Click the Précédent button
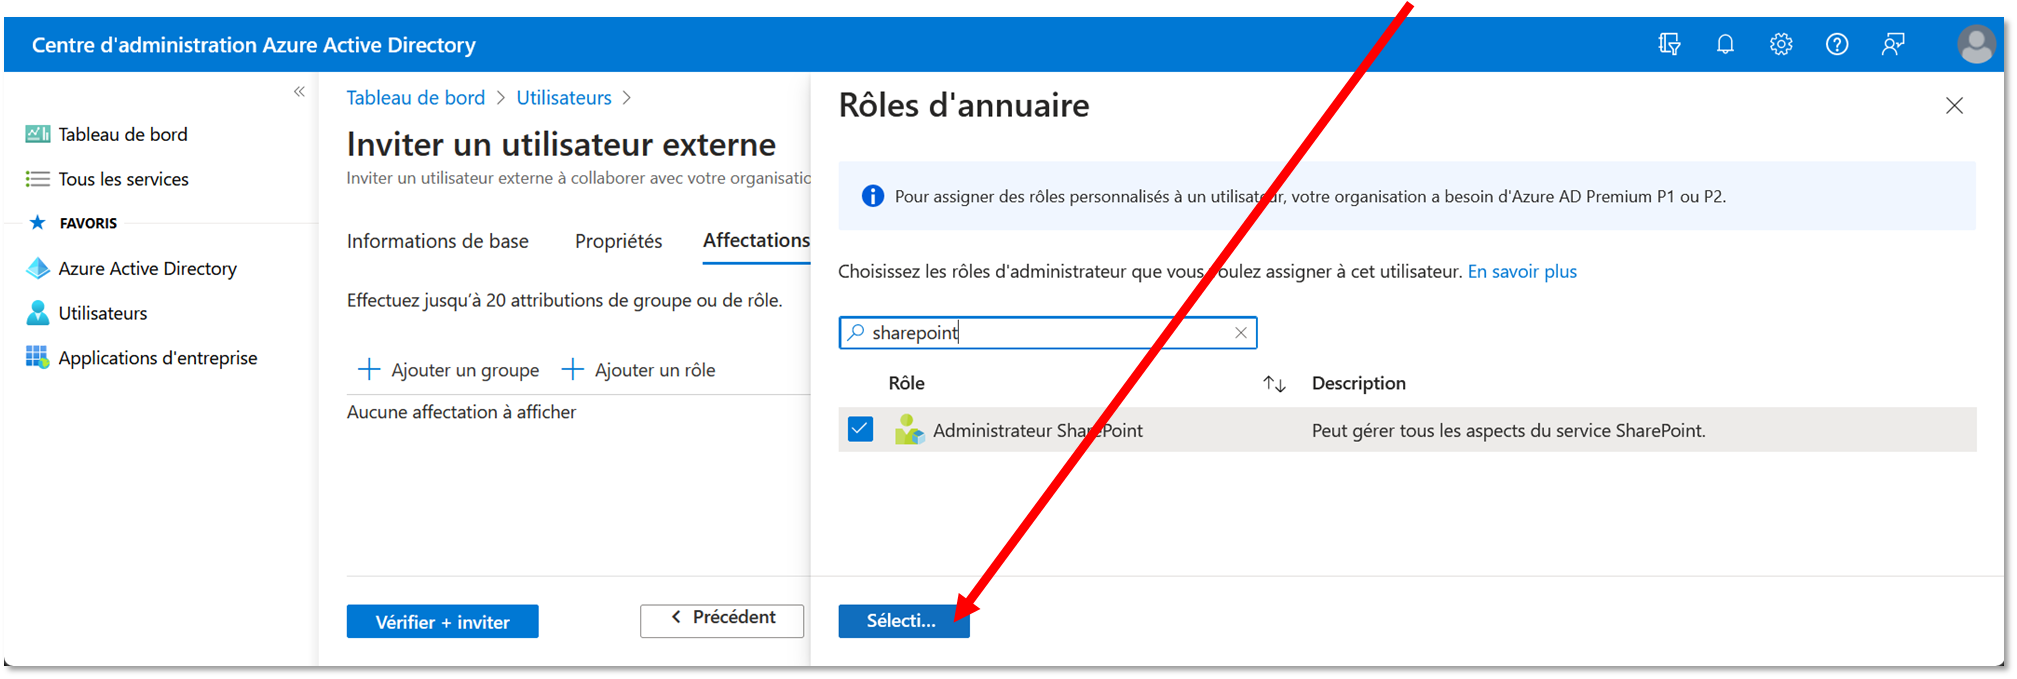This screenshot has height=679, width=2017. (722, 620)
